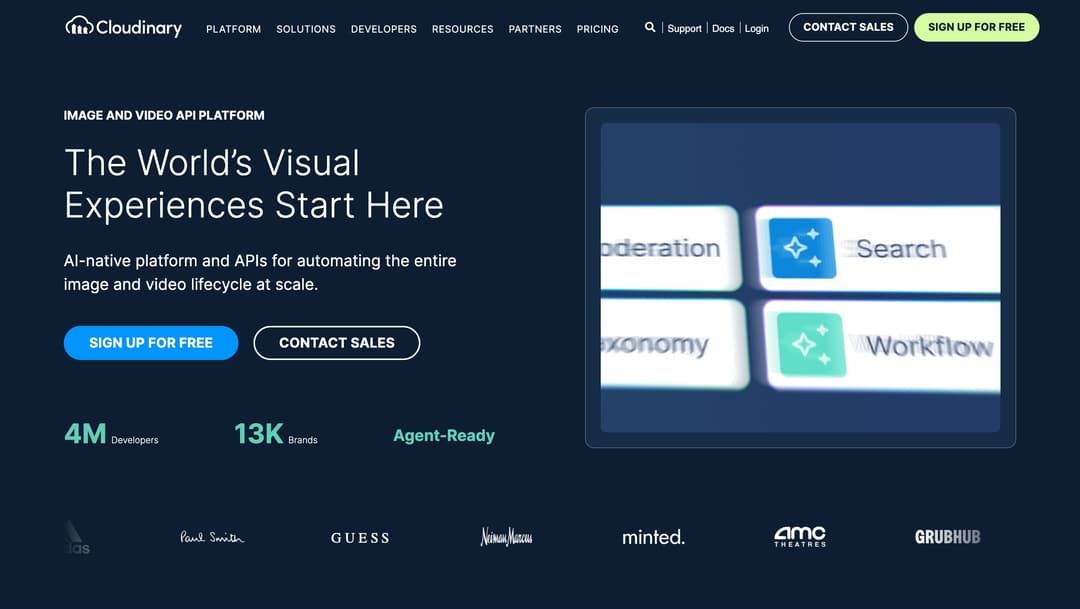
Task: Click the headline "The World's Visual Experiences Start Here"
Action: click(x=253, y=184)
